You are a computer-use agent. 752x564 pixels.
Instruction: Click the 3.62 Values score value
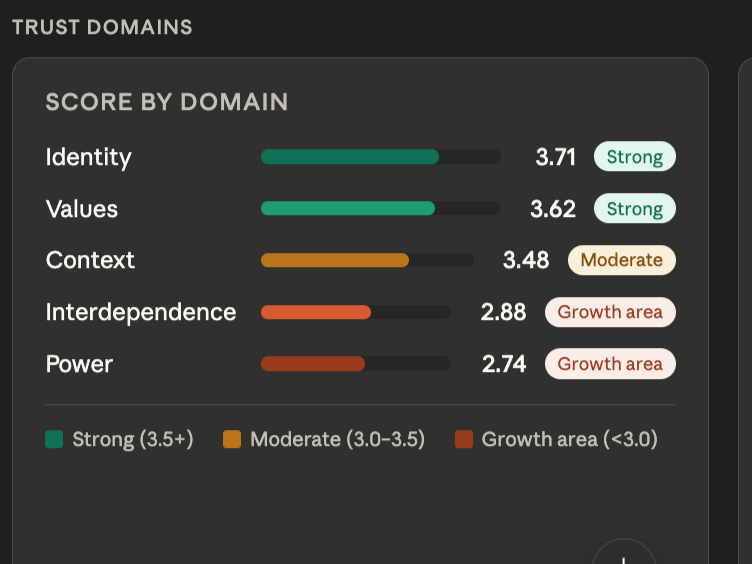pyautogui.click(x=553, y=209)
